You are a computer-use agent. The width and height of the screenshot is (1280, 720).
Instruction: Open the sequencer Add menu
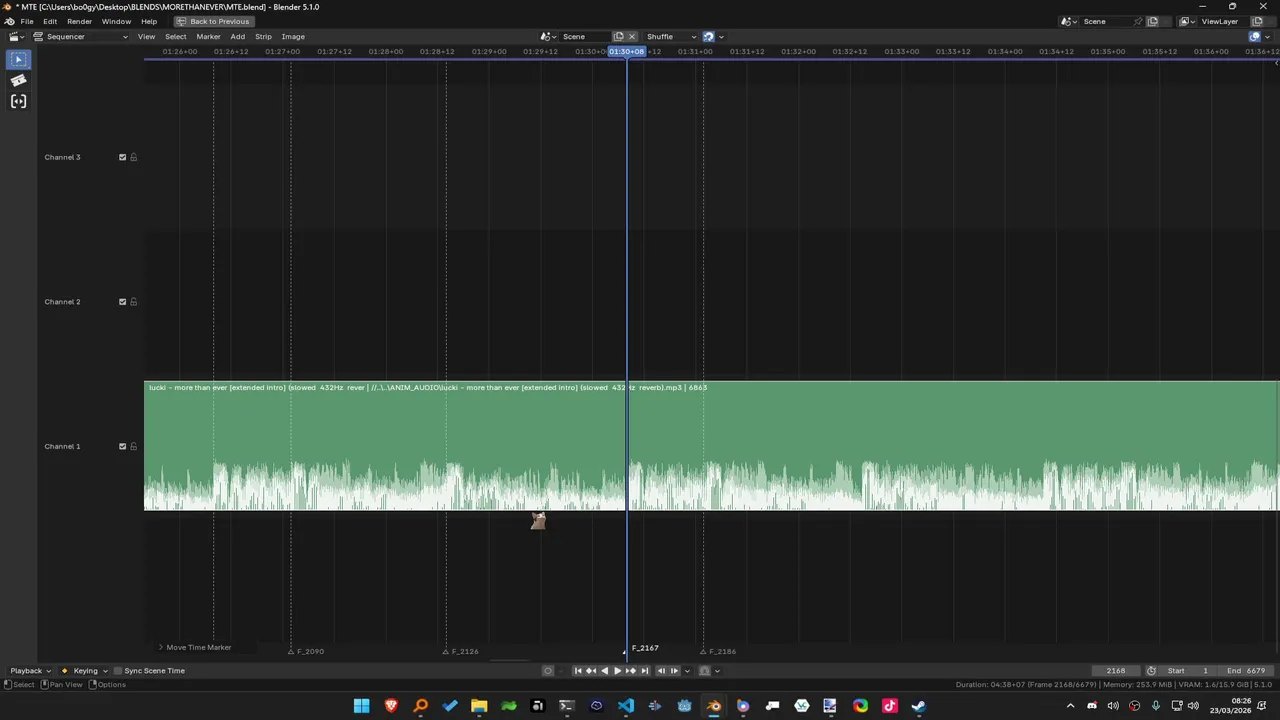click(x=237, y=36)
